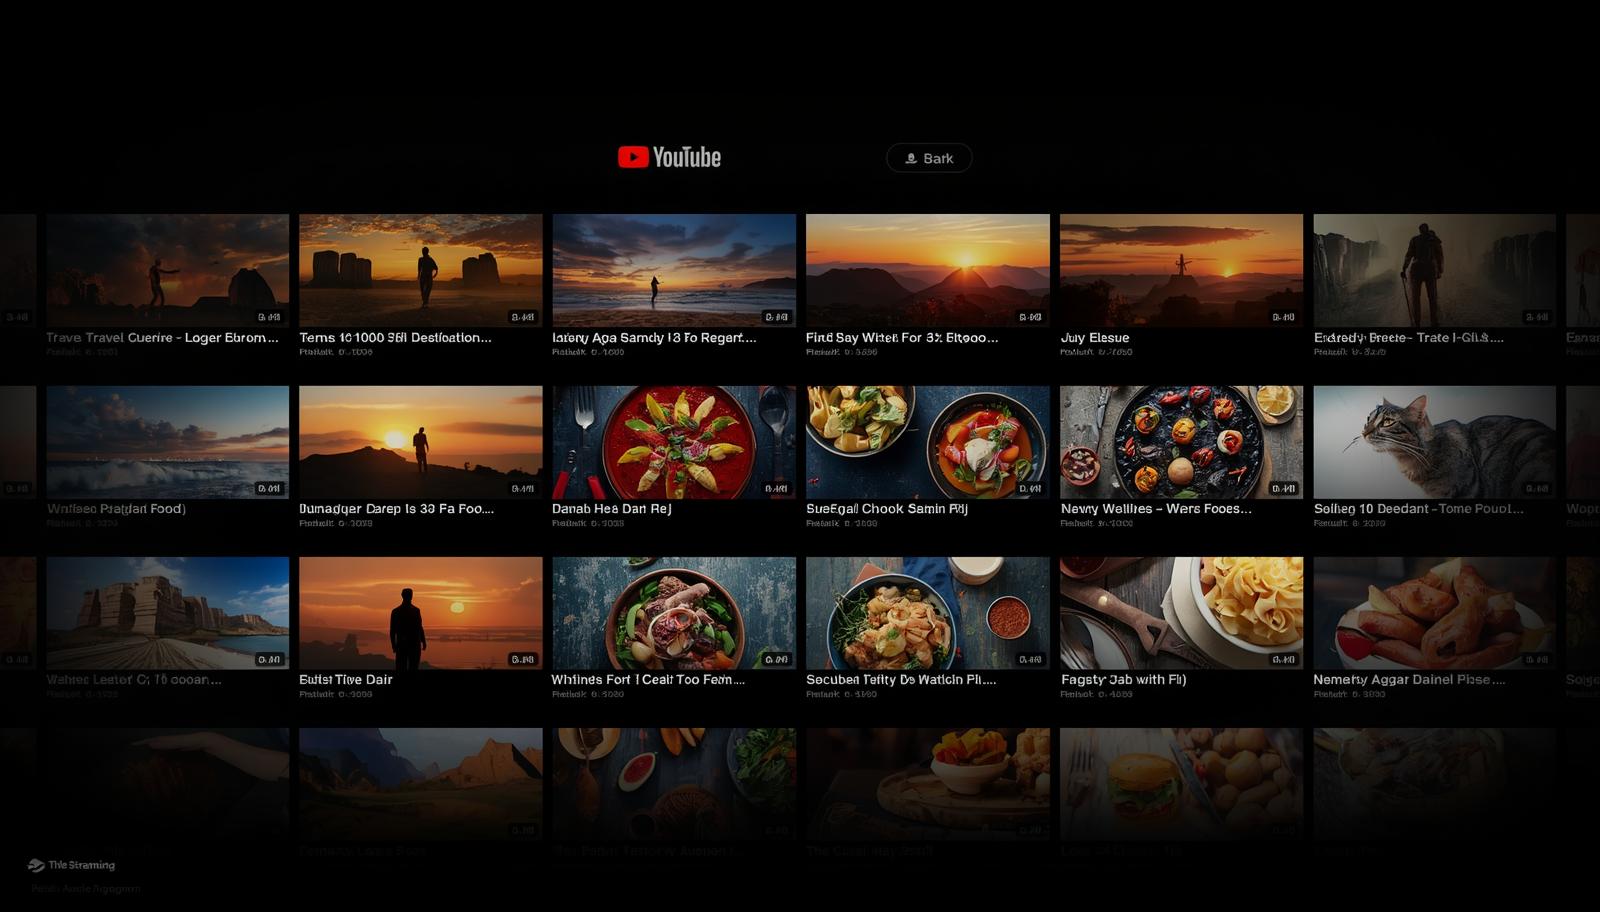Select the title "Dumadger Darep Is 33 Fa Foo...."
Viewport: 1600px width, 912px height.
click(x=396, y=509)
